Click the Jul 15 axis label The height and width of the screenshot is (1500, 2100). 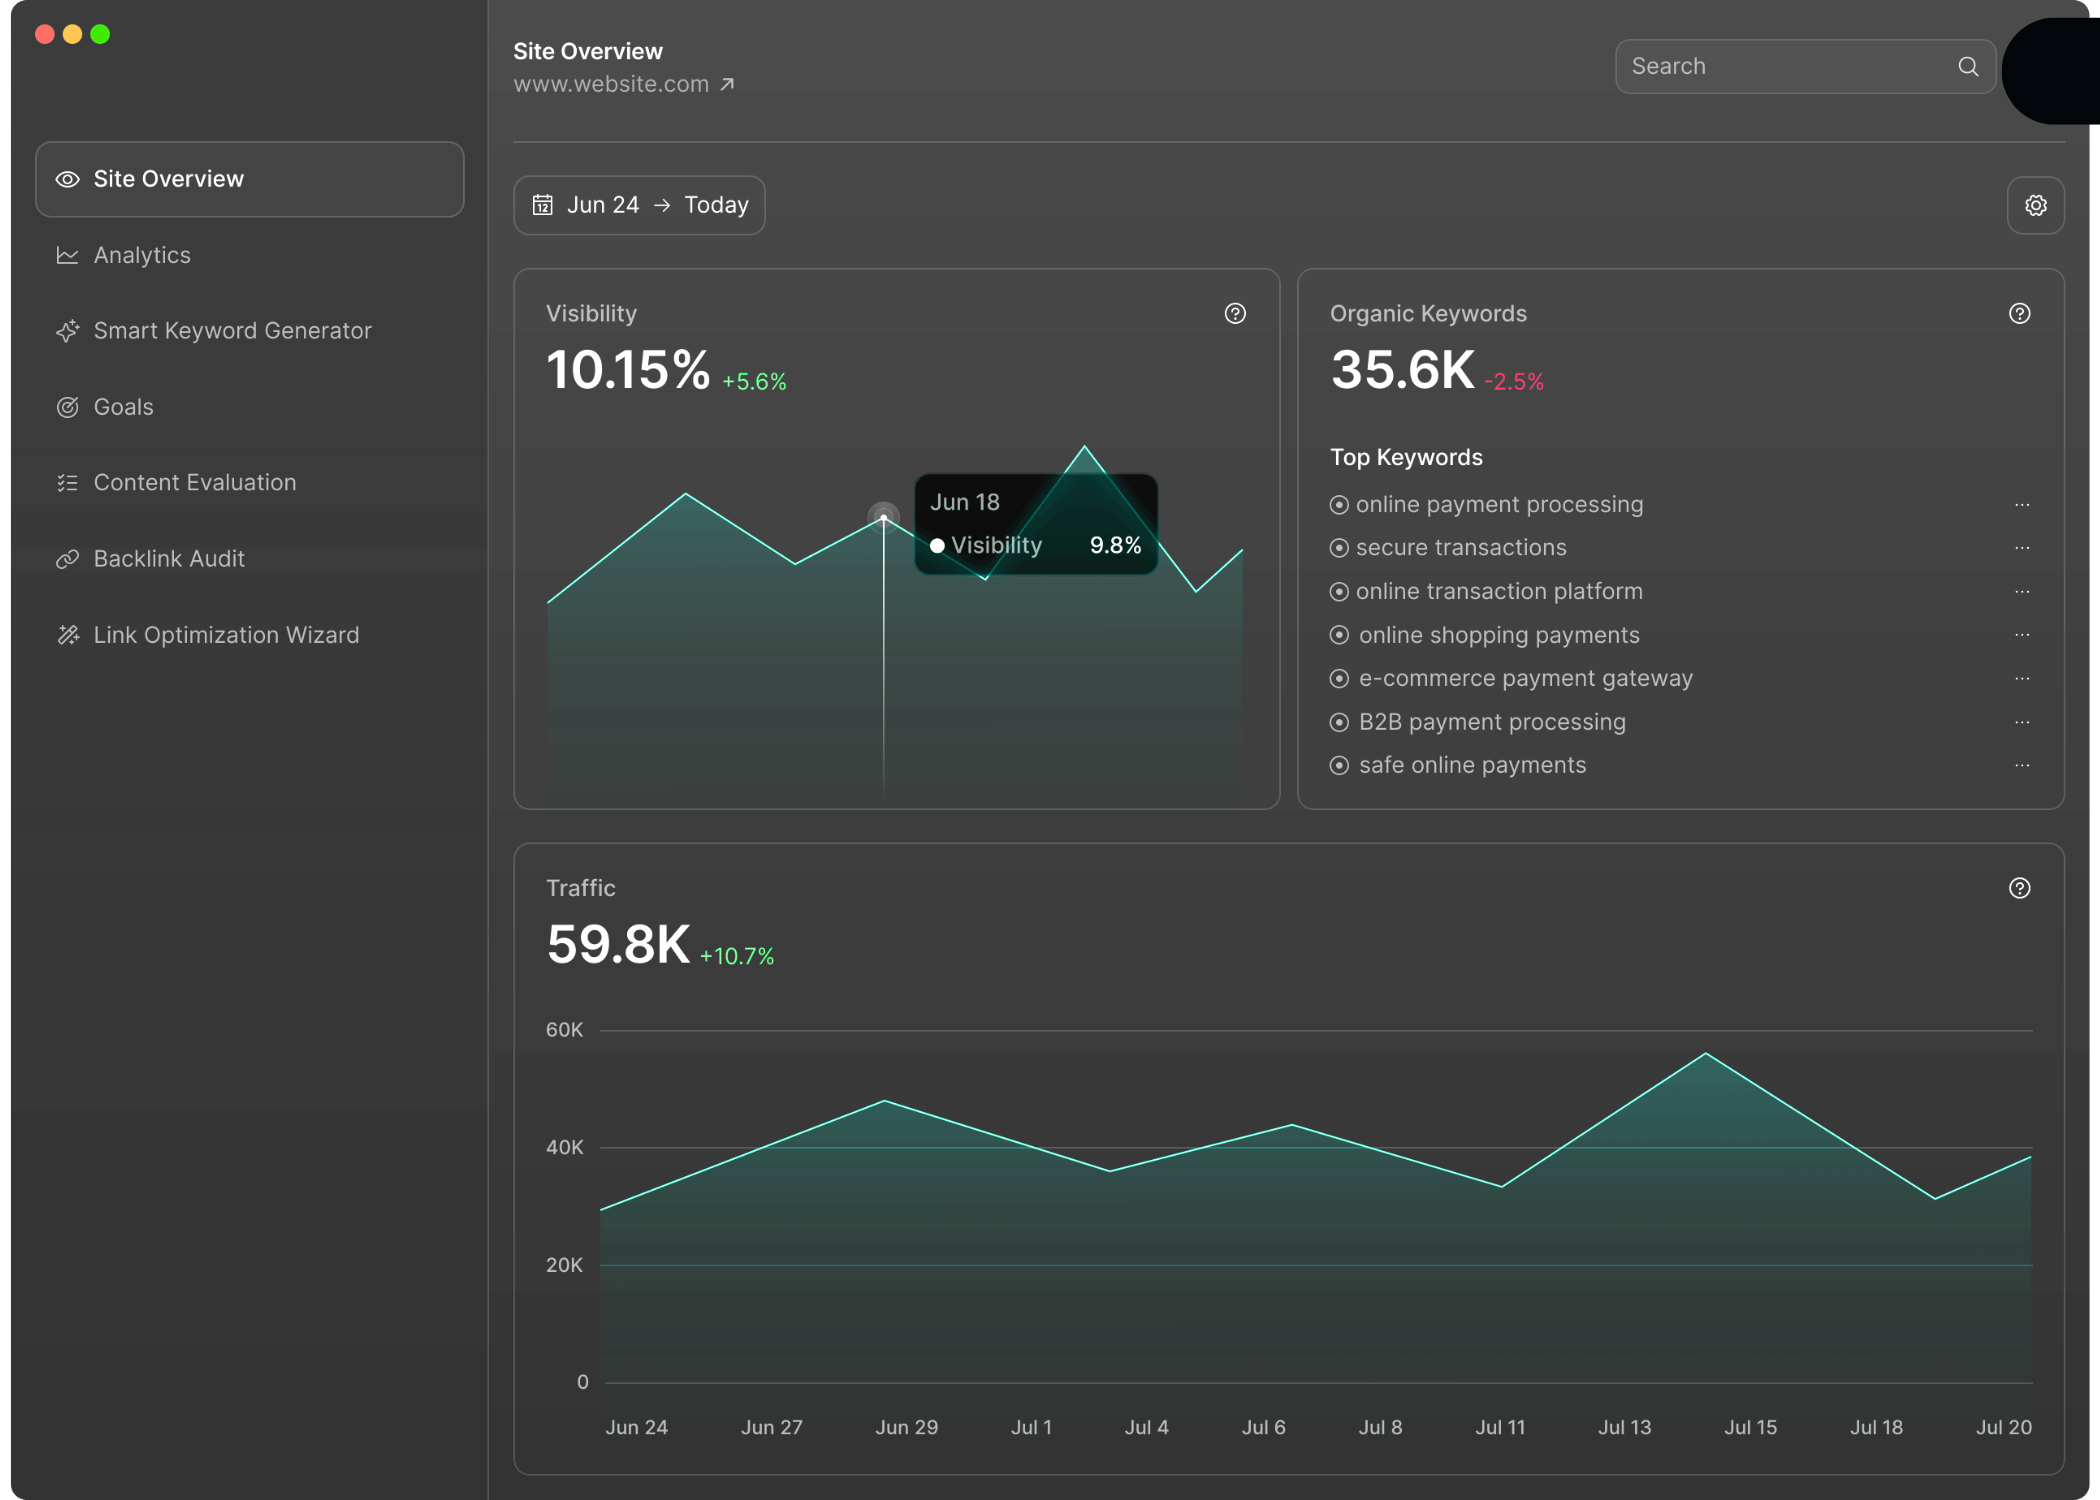pyautogui.click(x=1750, y=1427)
